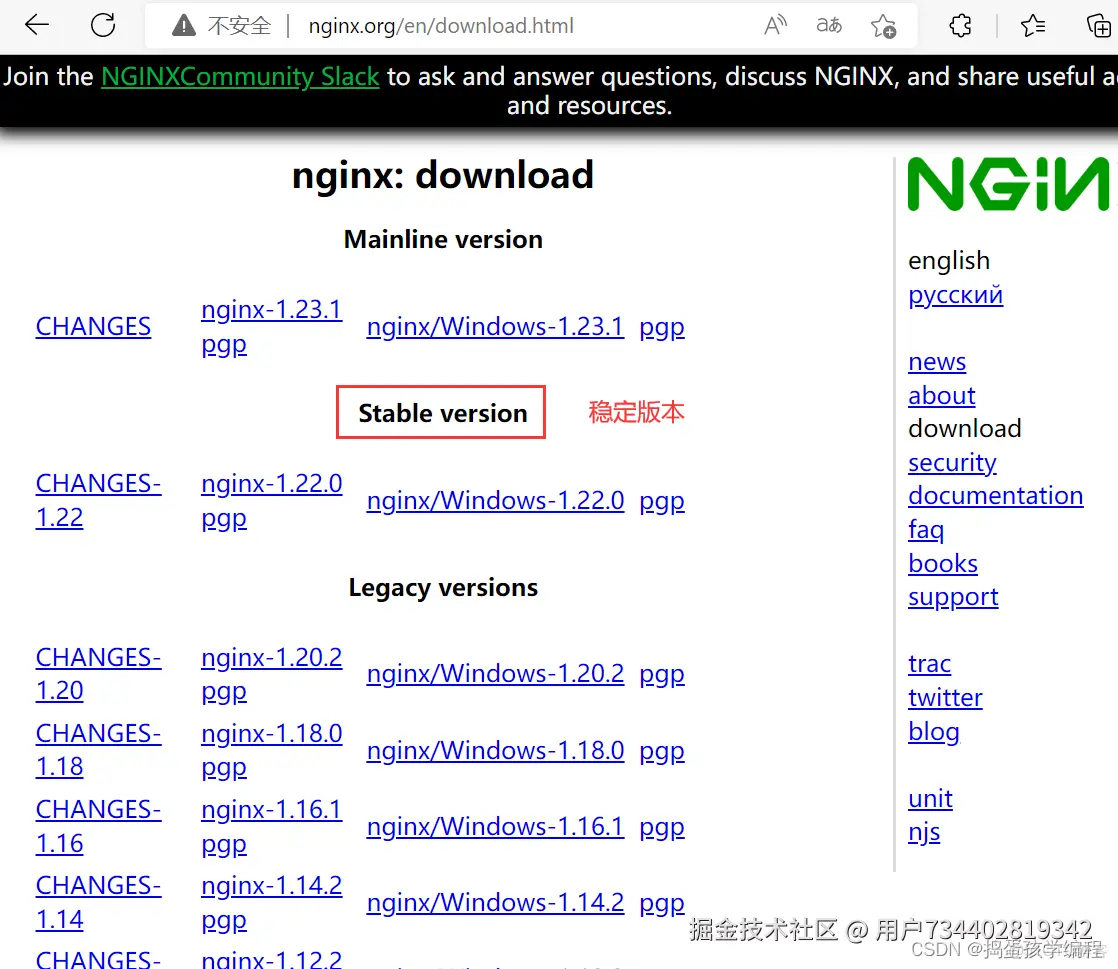
Task: Open pgp signature under nginx-1.16.1
Action: 224,845
